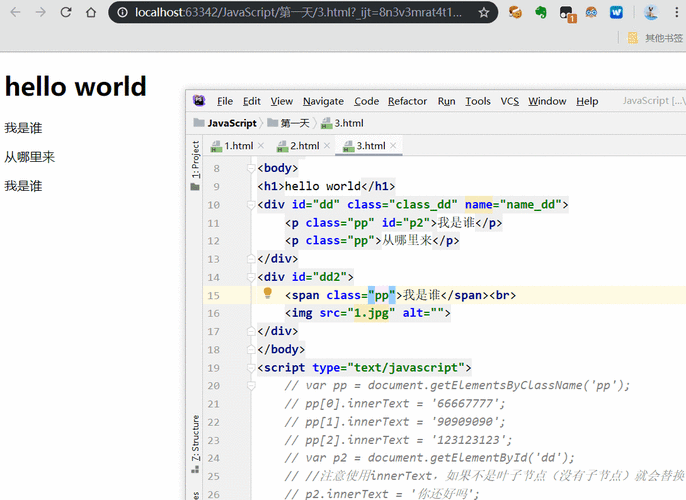Viewport: 686px width, 500px height.
Task: Collapse the script fold on line 19
Action: 251,367
